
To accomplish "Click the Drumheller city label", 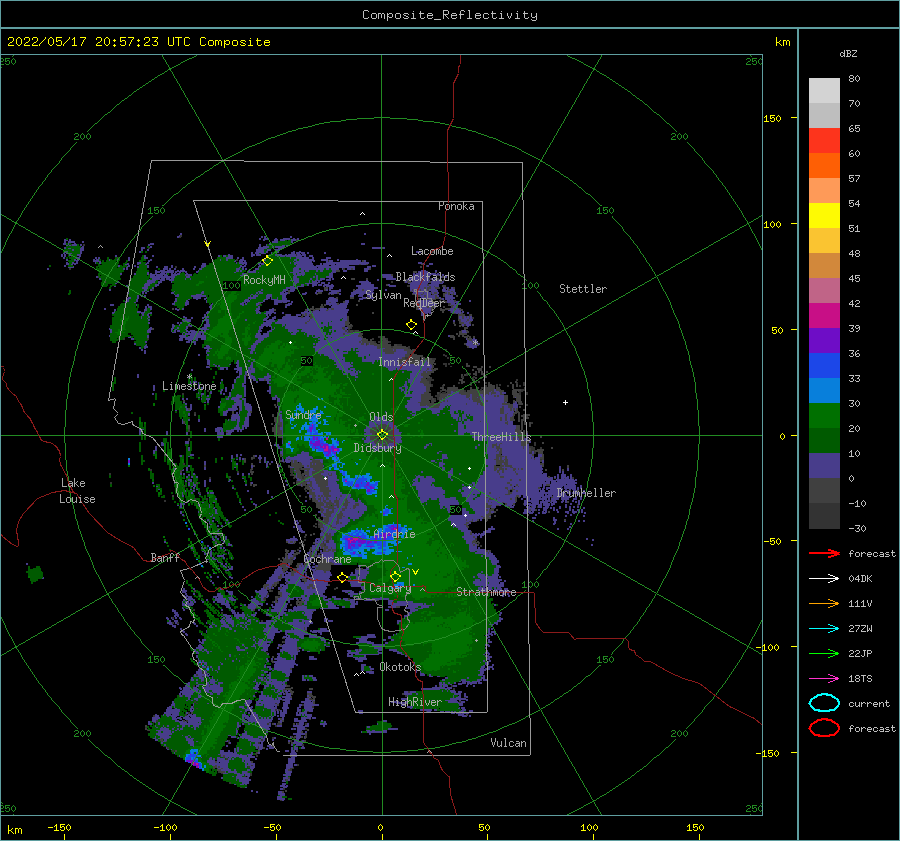I will coord(586,493).
